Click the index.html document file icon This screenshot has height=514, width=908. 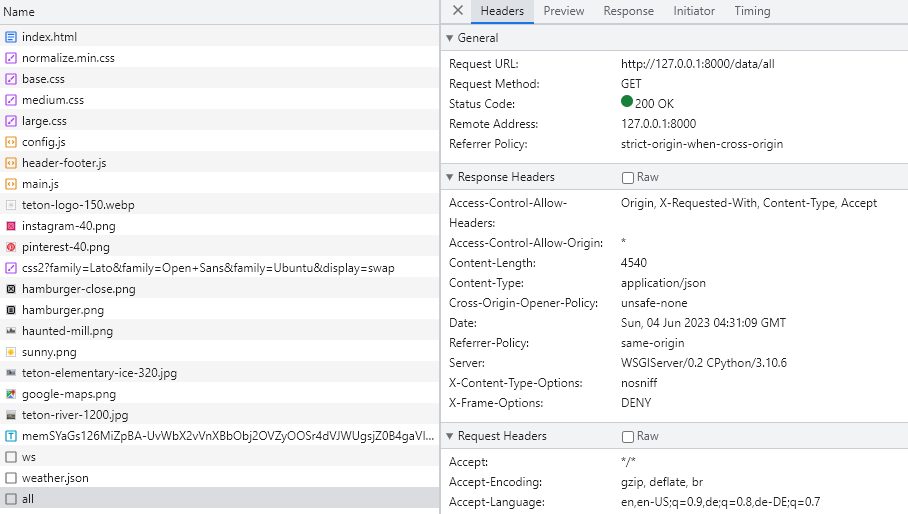11,37
